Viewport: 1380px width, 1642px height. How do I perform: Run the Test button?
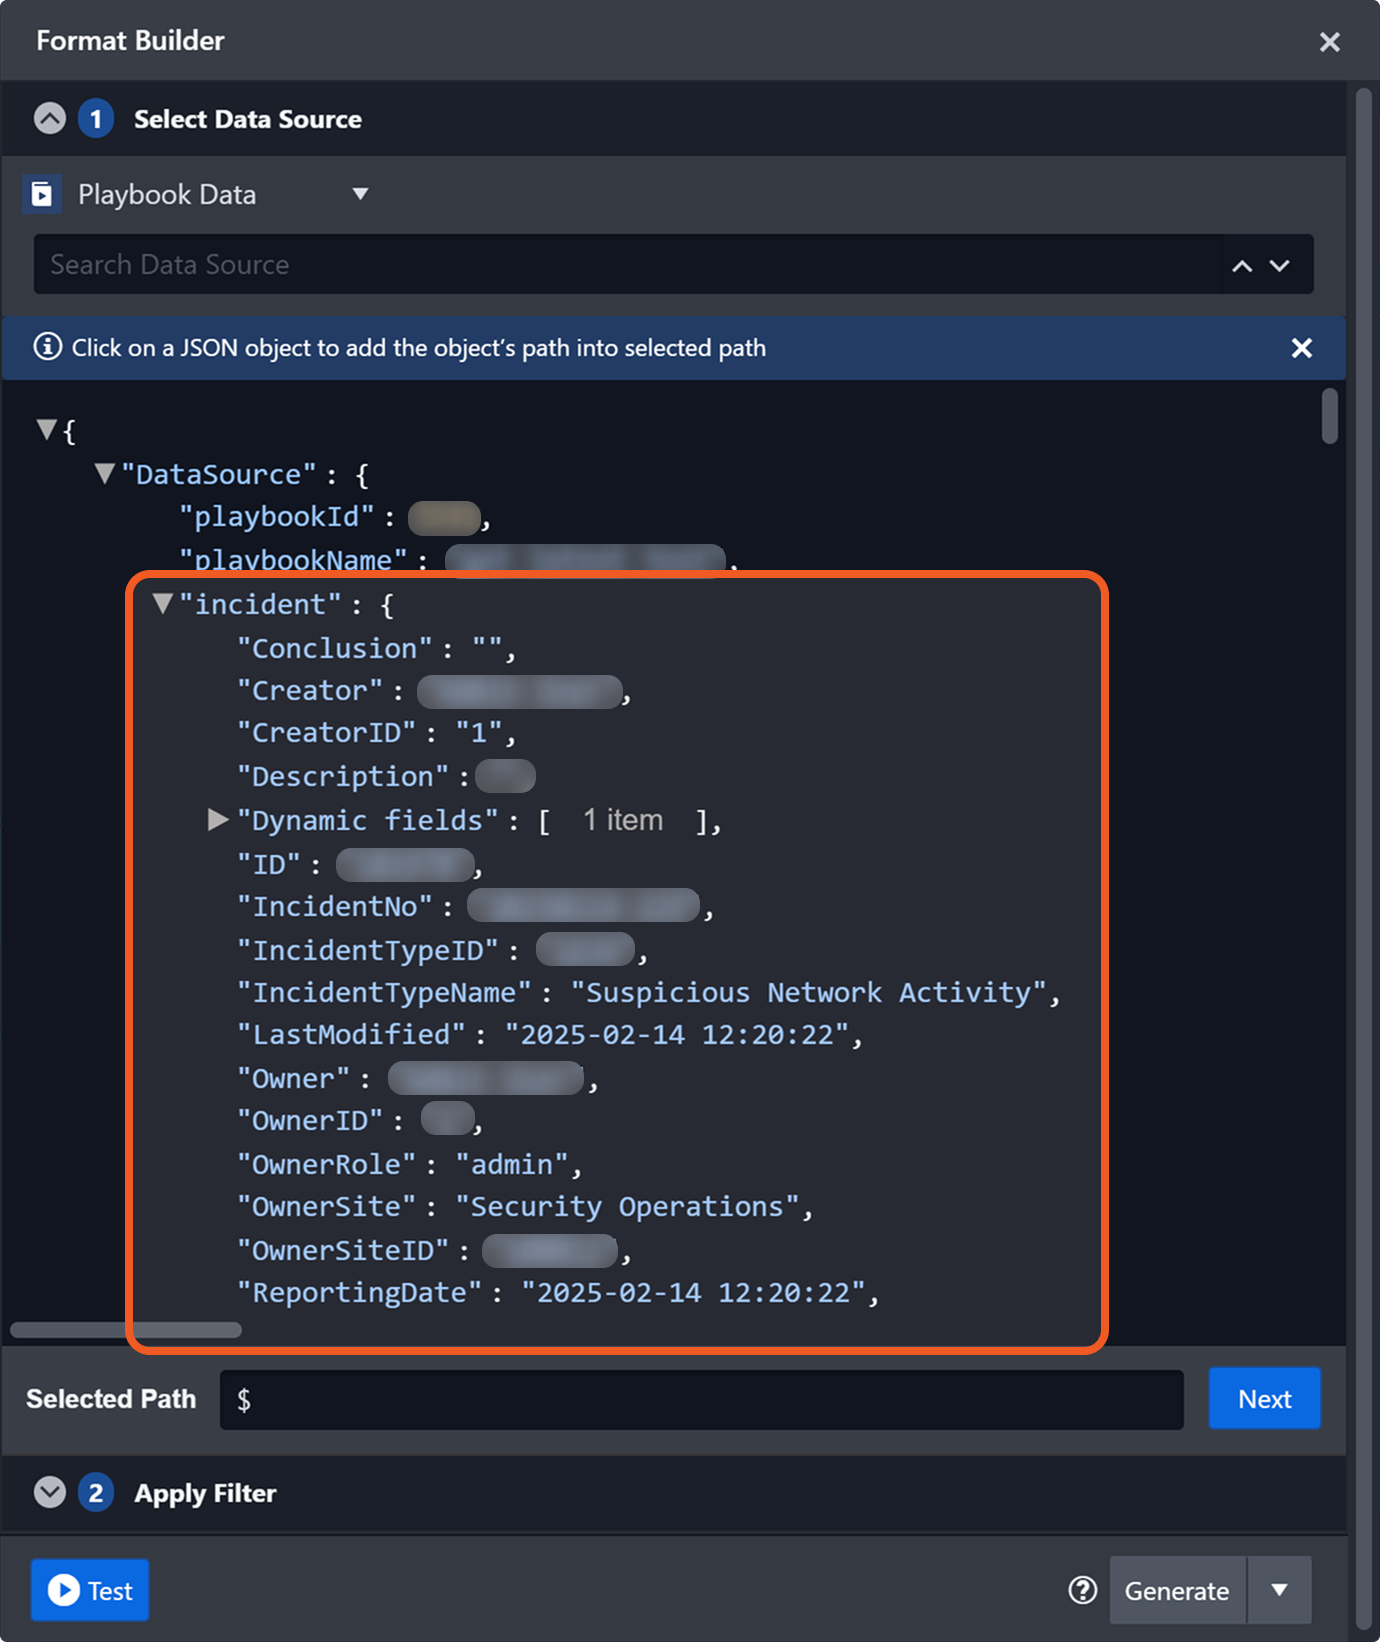pyautogui.click(x=90, y=1590)
